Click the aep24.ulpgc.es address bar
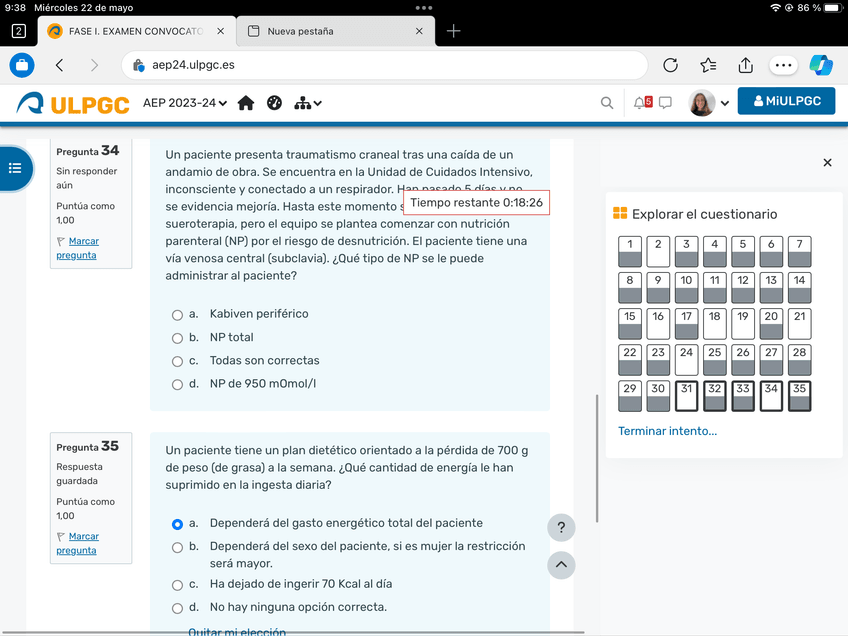The image size is (848, 636). tap(385, 65)
